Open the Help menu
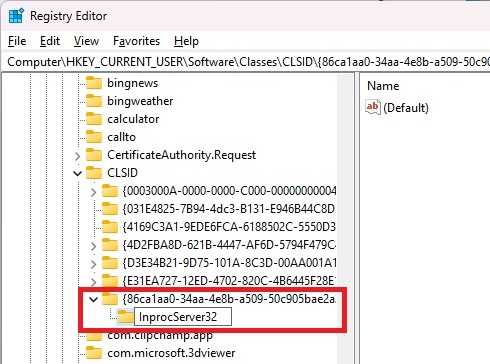The image size is (490, 364). click(186, 41)
